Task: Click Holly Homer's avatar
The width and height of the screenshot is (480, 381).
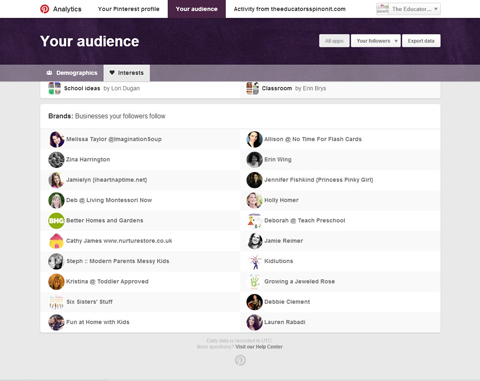Action: click(254, 200)
